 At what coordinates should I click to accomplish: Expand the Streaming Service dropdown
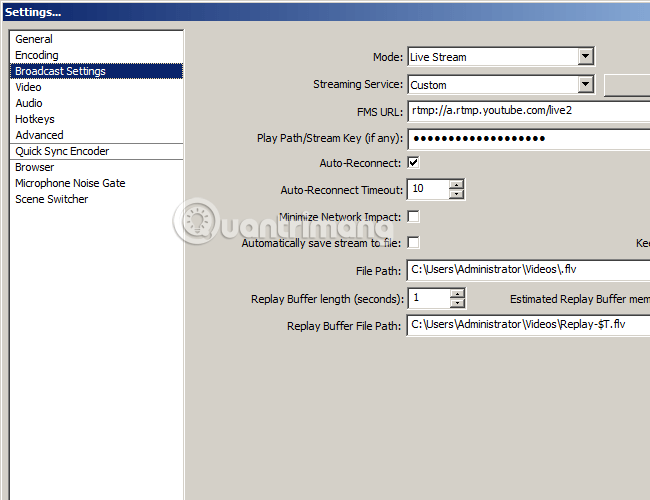click(585, 85)
